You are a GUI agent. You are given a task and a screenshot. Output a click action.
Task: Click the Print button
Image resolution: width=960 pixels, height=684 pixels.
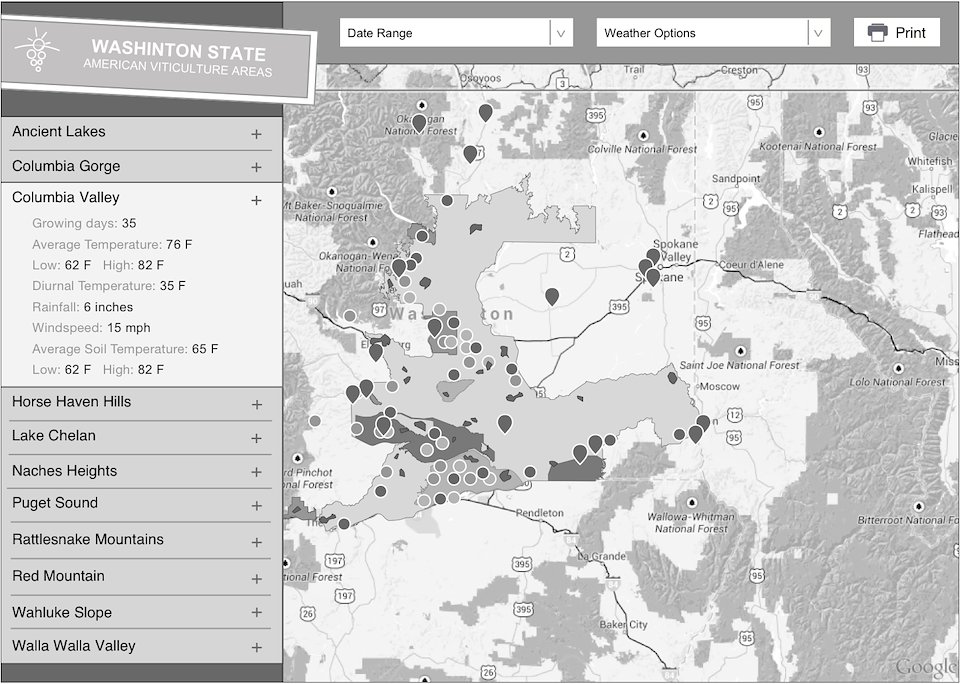pyautogui.click(x=897, y=33)
